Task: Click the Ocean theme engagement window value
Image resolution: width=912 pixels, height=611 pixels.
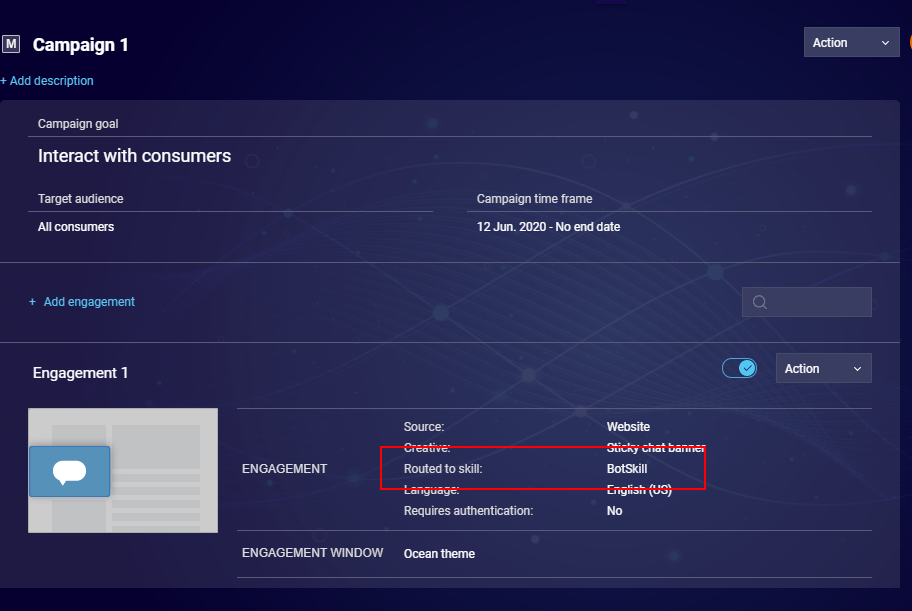Action: click(x=439, y=553)
